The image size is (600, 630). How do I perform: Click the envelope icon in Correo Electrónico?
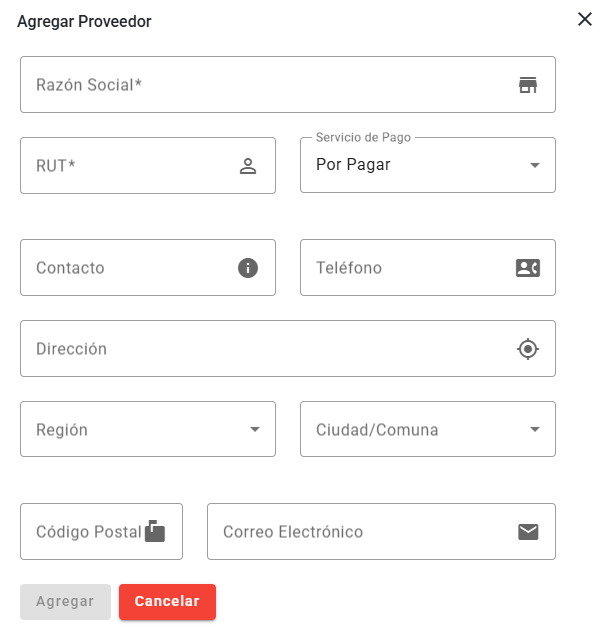527,532
